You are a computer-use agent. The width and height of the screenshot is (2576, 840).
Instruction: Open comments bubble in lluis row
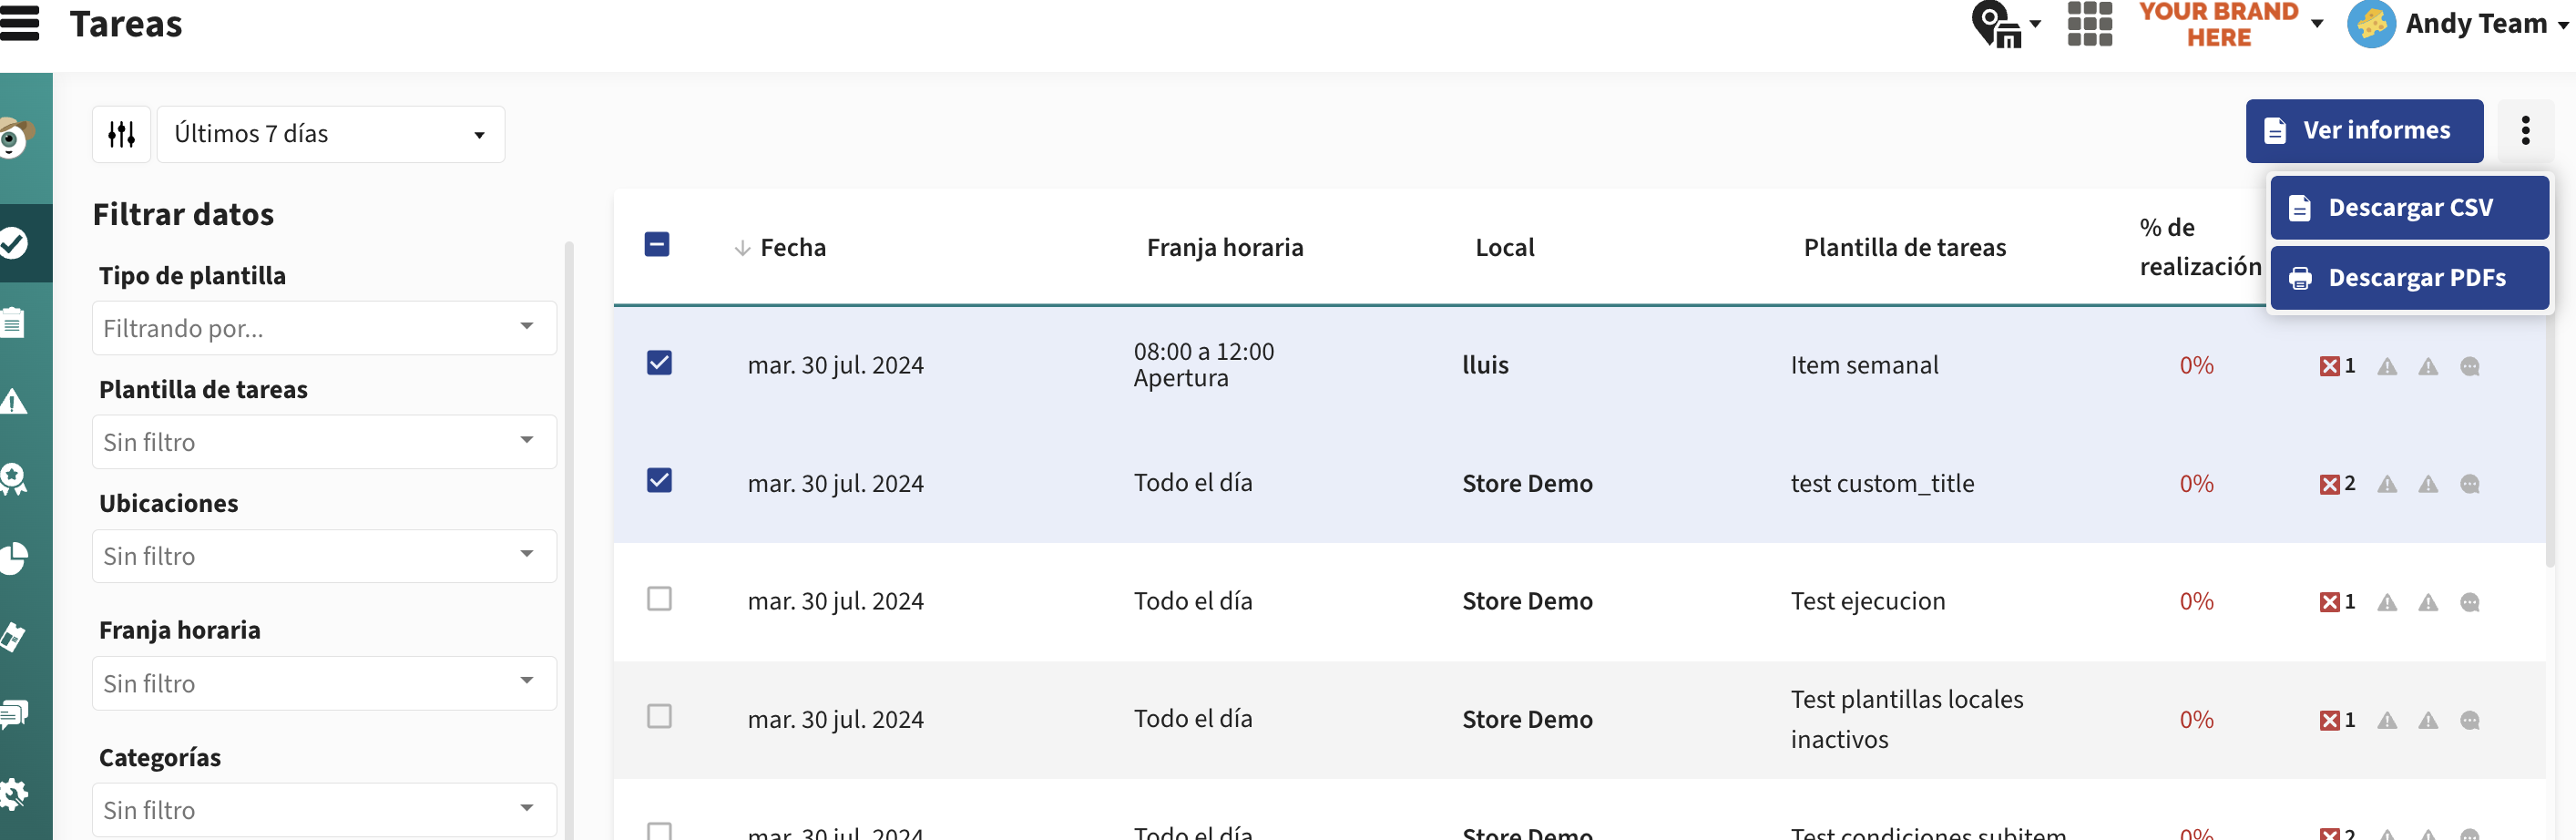[2470, 366]
